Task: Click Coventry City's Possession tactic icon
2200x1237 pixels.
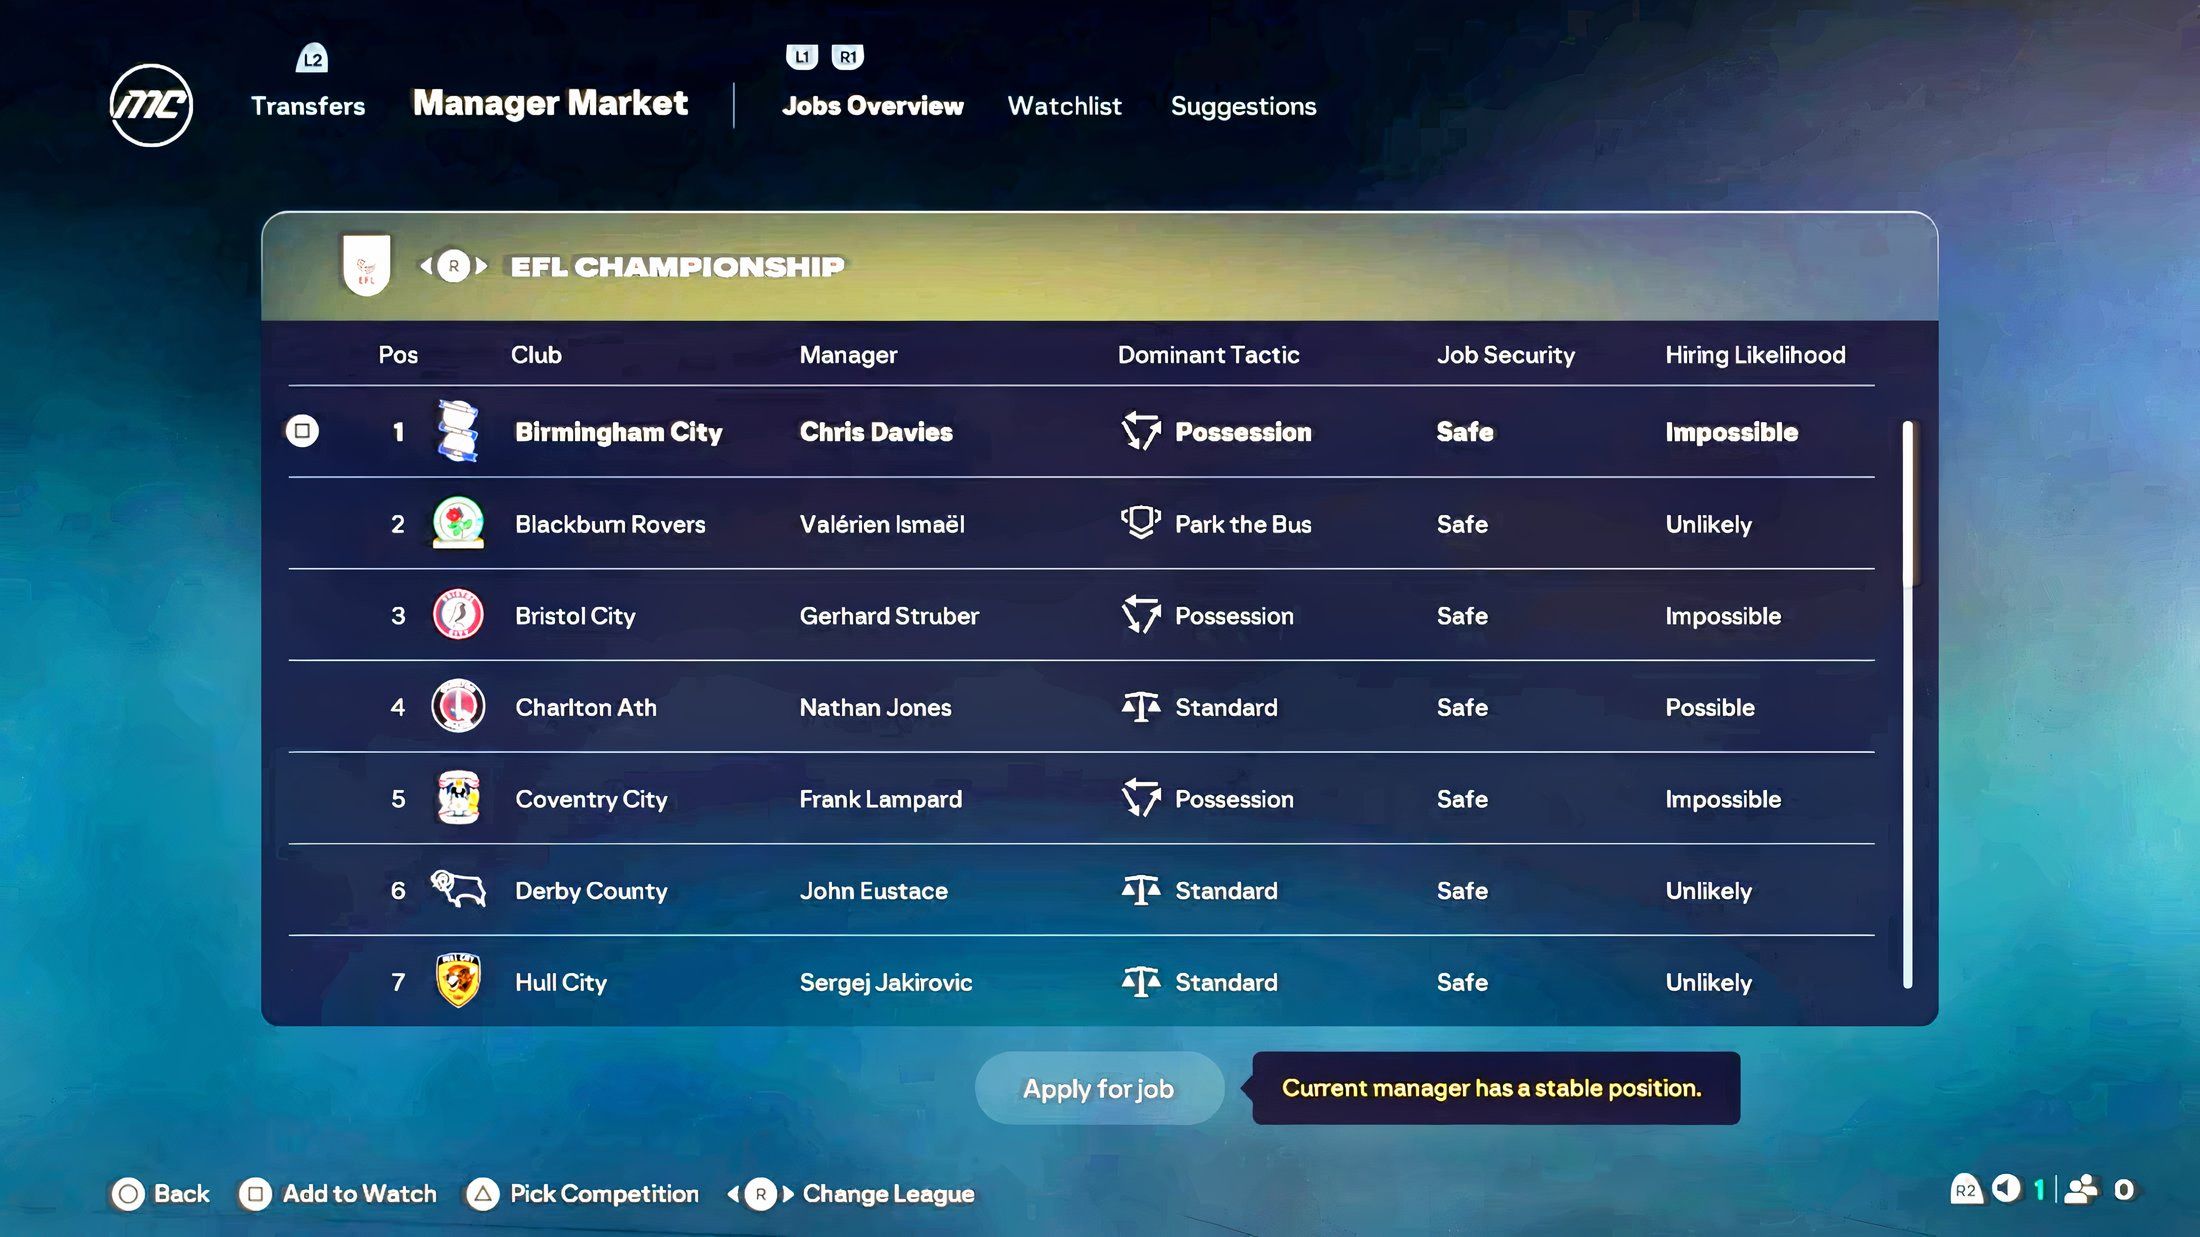Action: (x=1140, y=798)
